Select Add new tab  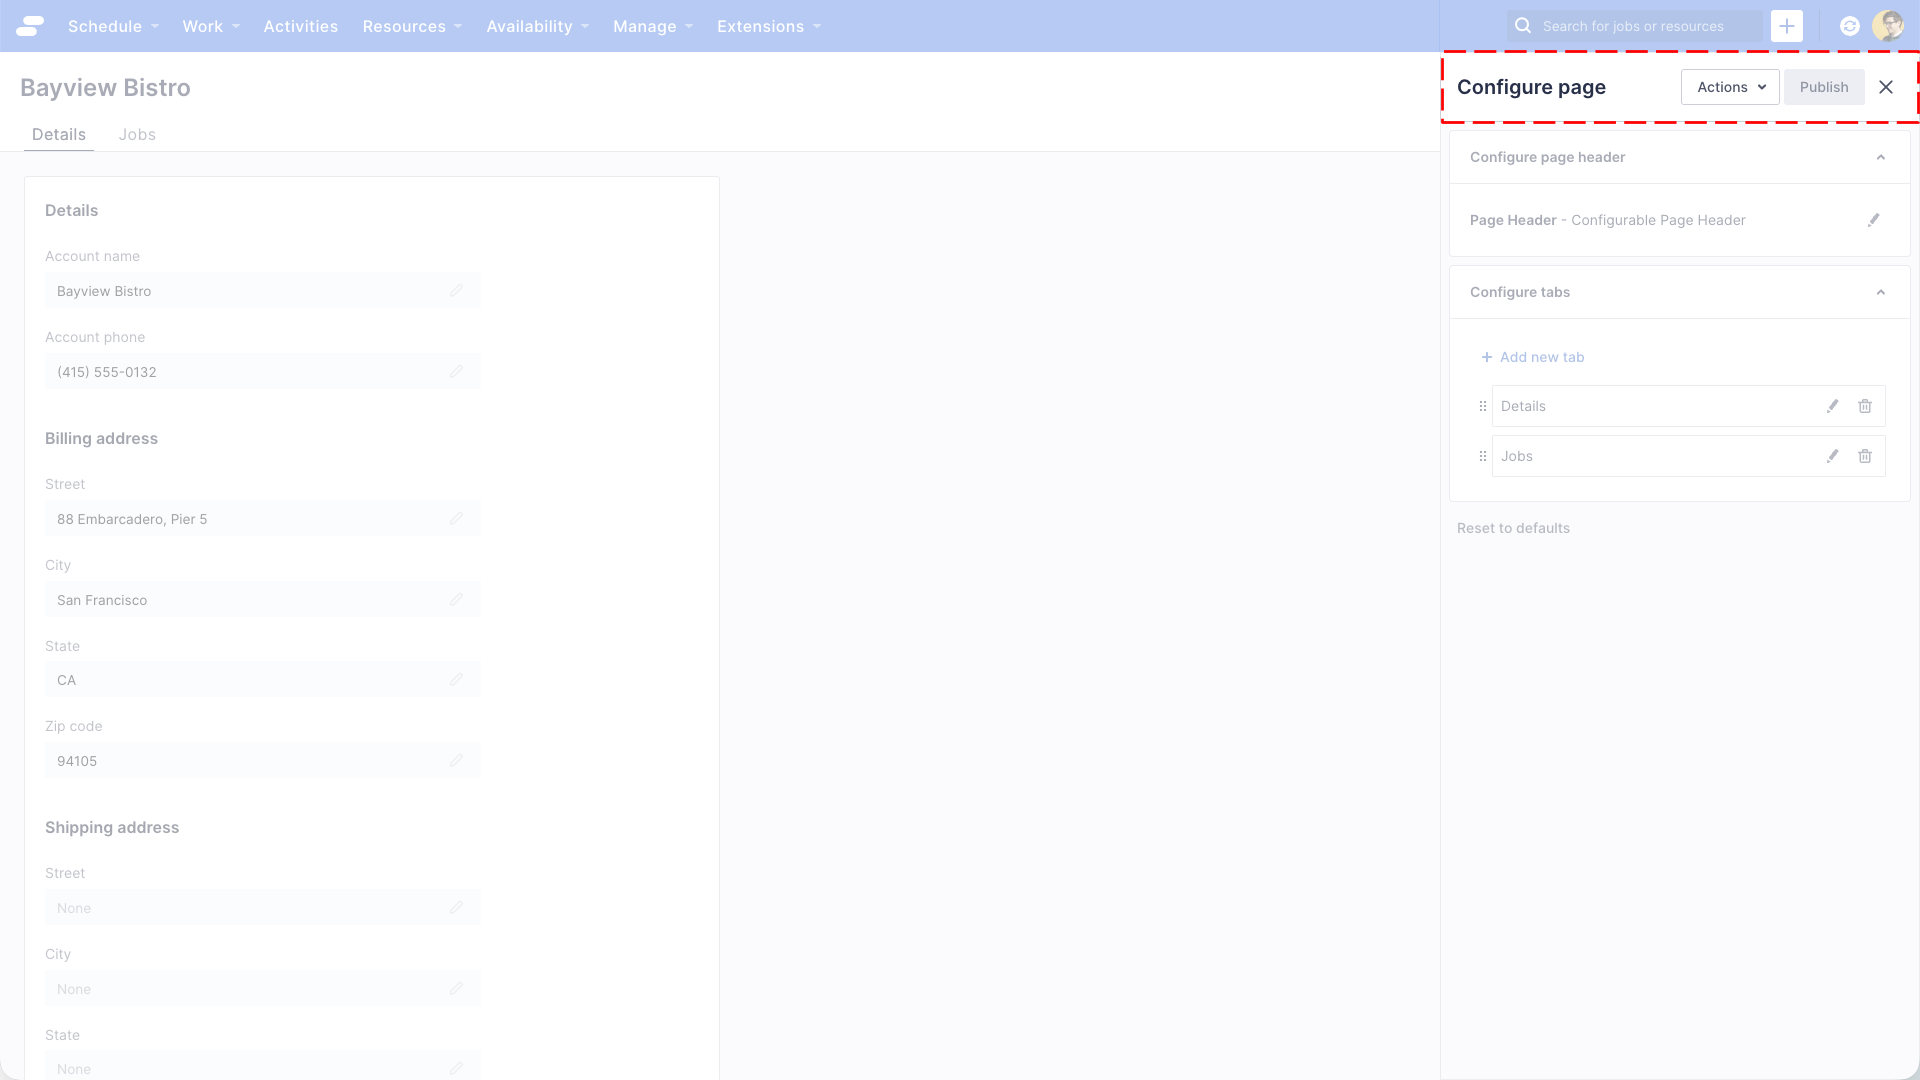(x=1533, y=357)
